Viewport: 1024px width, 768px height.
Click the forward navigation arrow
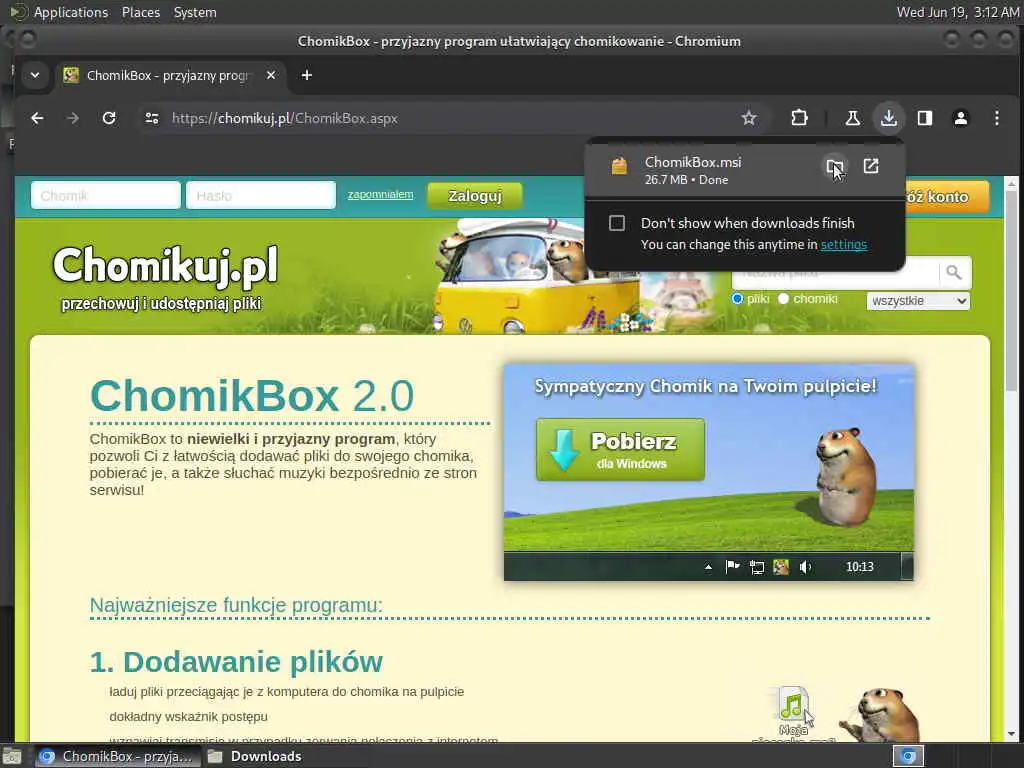click(73, 118)
